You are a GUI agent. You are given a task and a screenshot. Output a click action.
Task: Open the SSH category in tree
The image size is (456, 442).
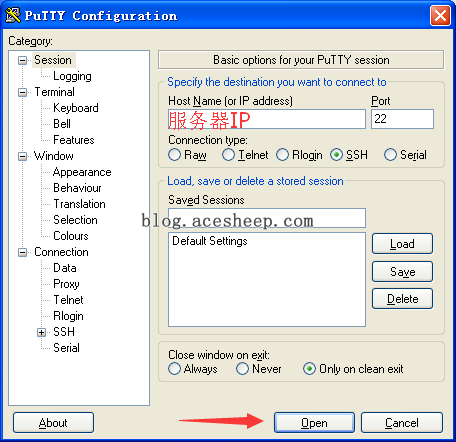point(64,332)
